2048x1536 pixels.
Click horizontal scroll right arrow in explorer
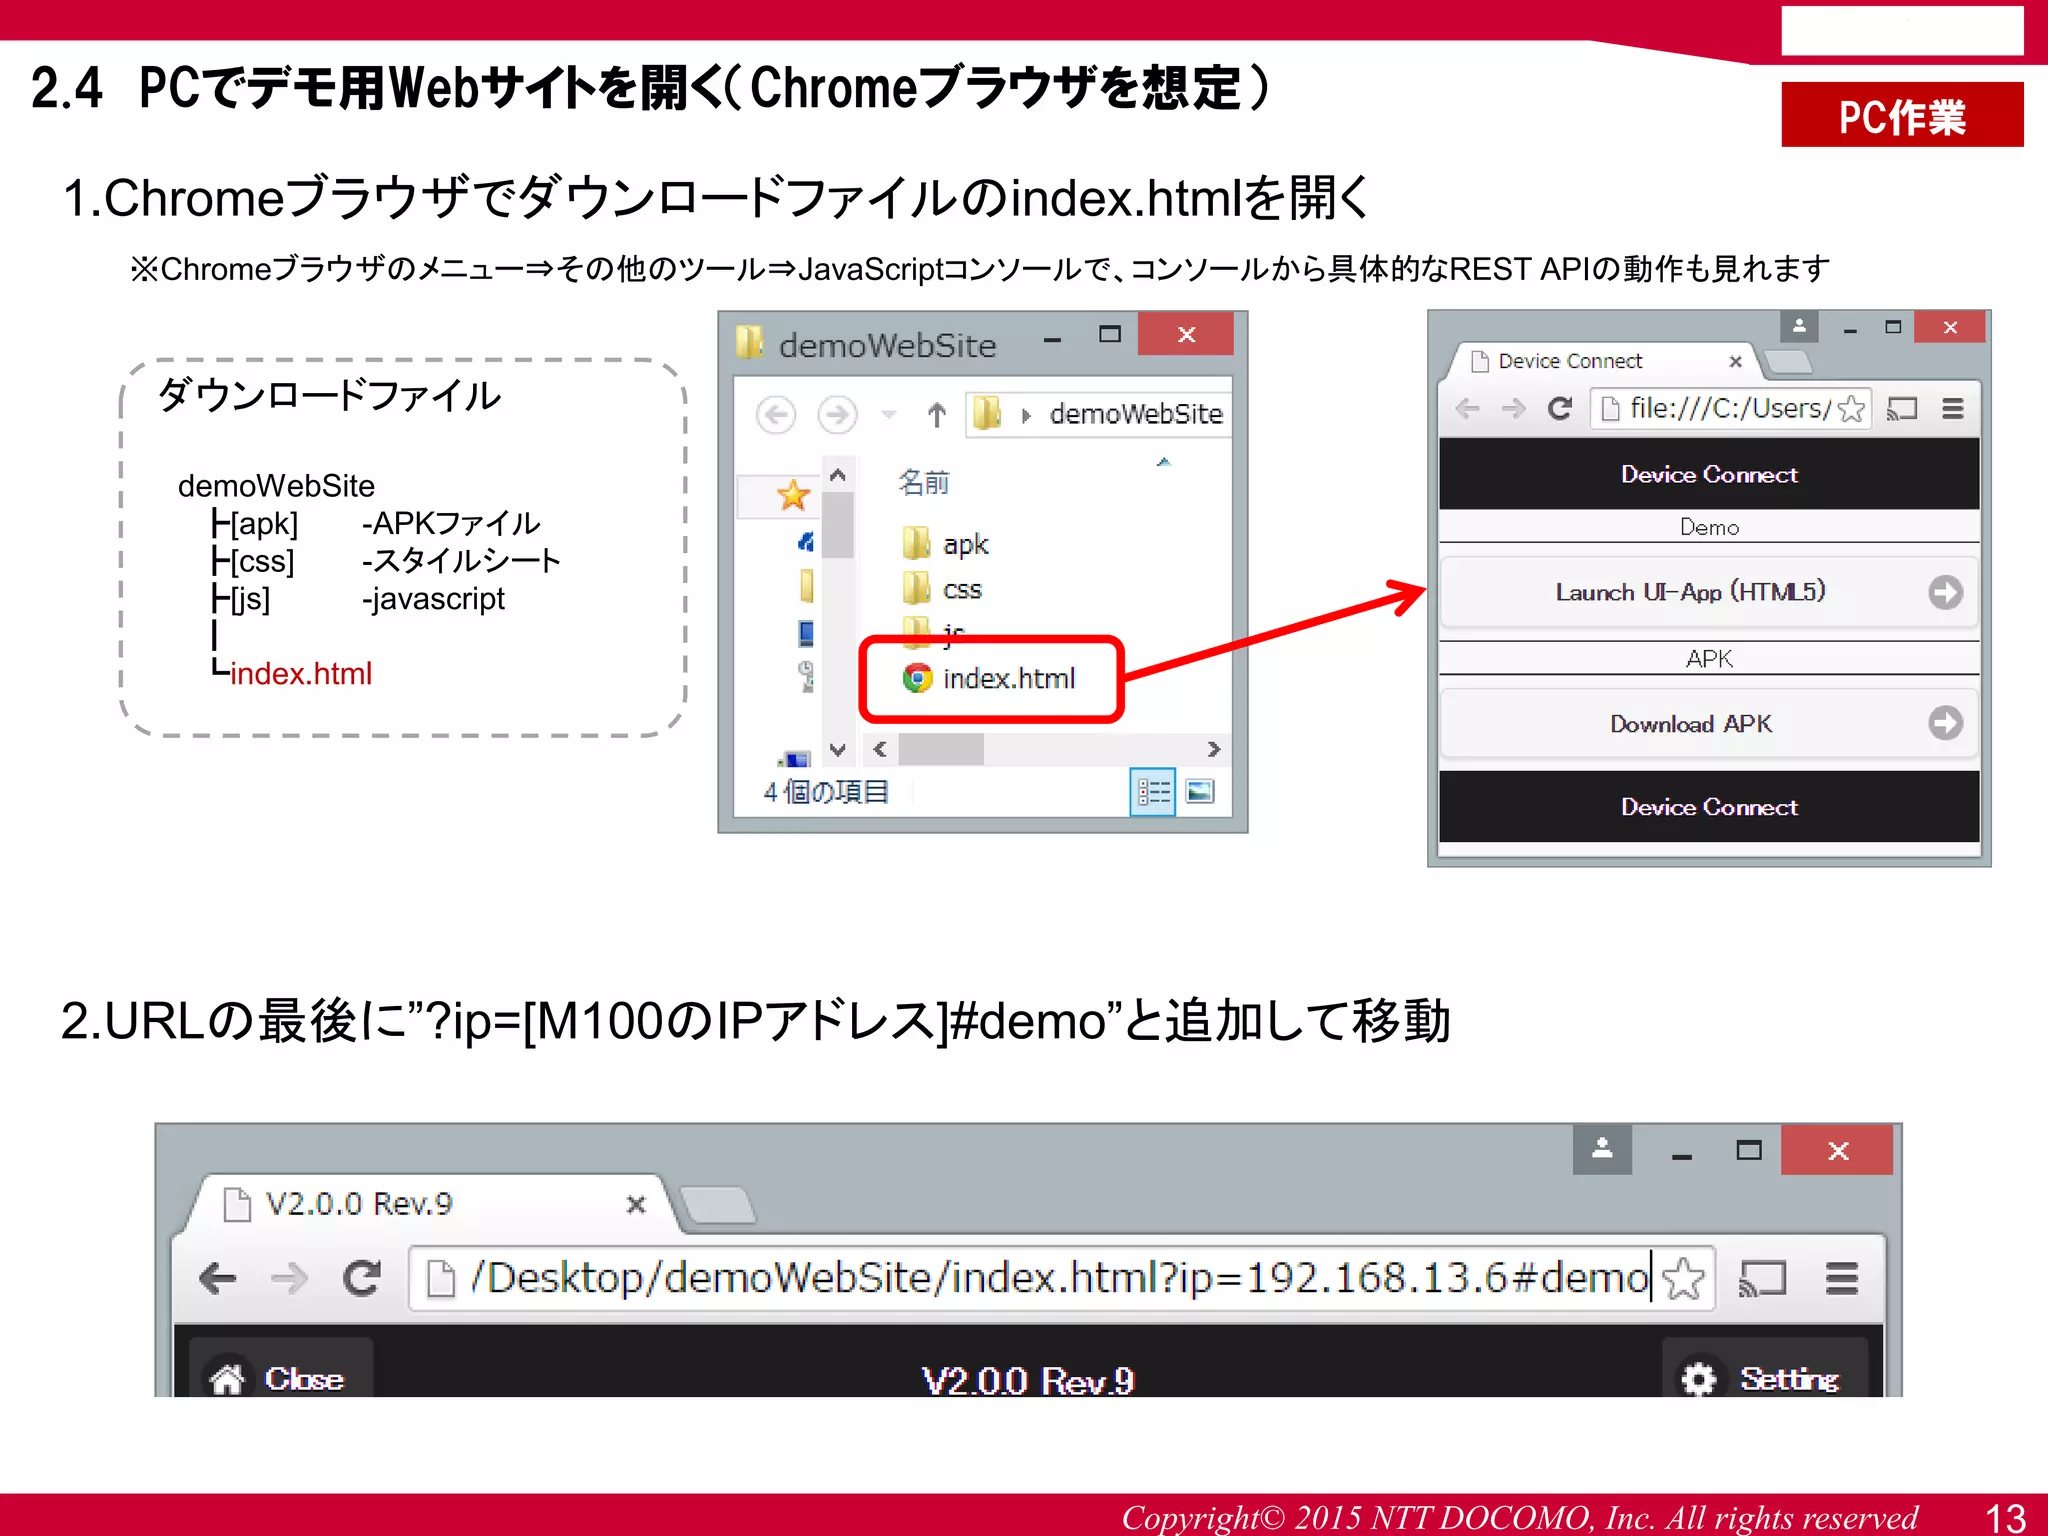tap(1213, 749)
